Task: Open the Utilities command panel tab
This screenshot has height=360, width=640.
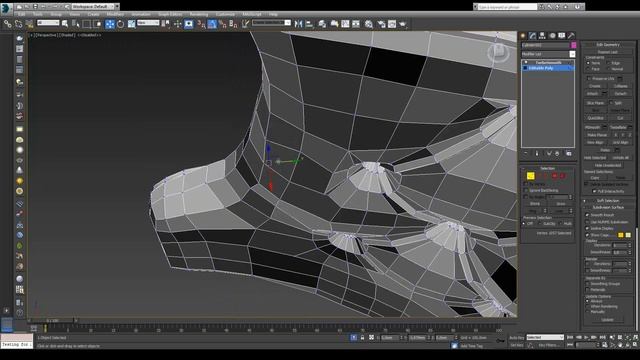Action: 571,36
